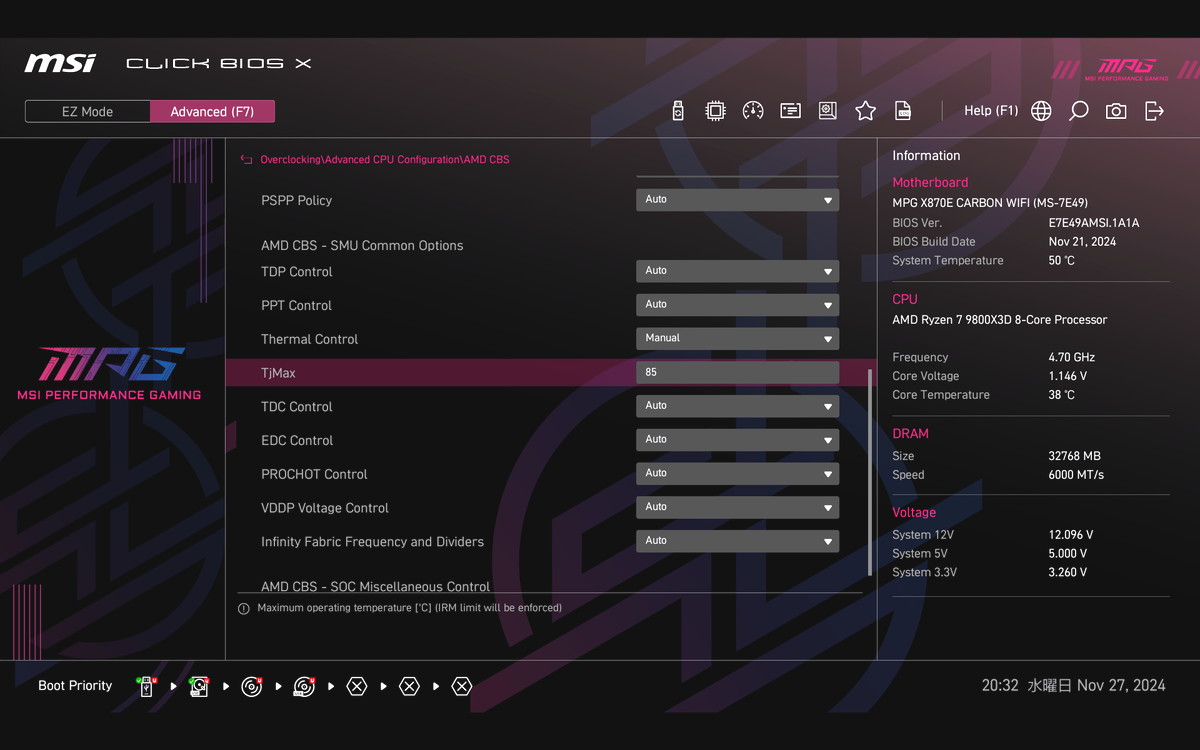Open the TDC Control dropdown

[x=737, y=406]
